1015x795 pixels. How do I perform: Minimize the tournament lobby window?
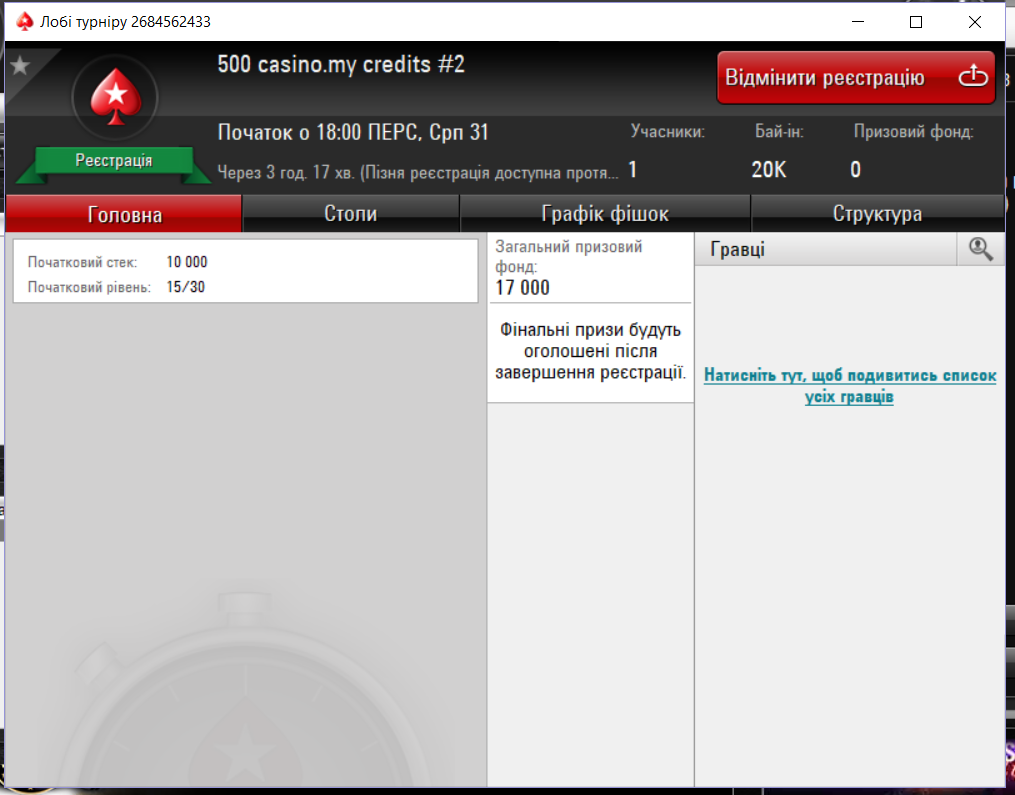tap(858, 22)
